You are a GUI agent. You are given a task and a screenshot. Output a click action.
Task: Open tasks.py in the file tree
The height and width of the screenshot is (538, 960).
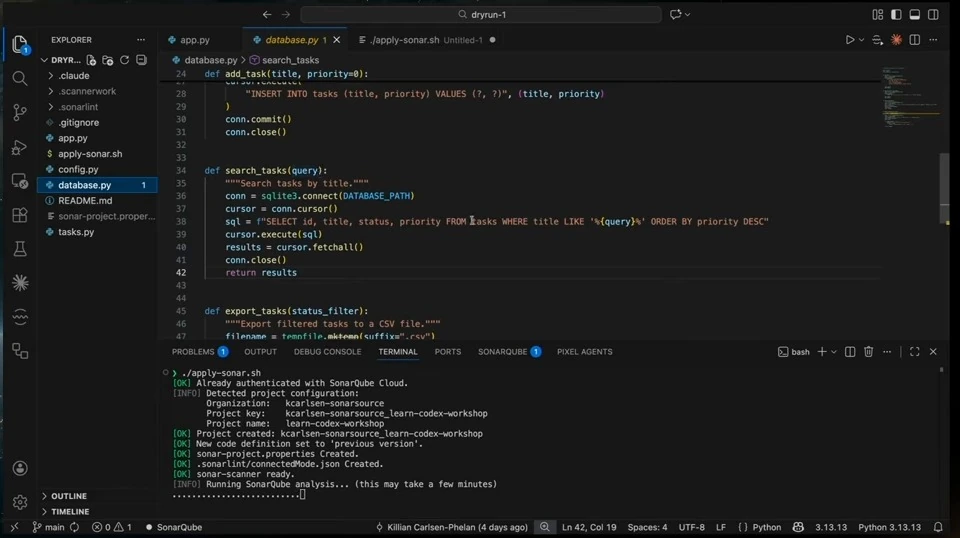(97, 232)
